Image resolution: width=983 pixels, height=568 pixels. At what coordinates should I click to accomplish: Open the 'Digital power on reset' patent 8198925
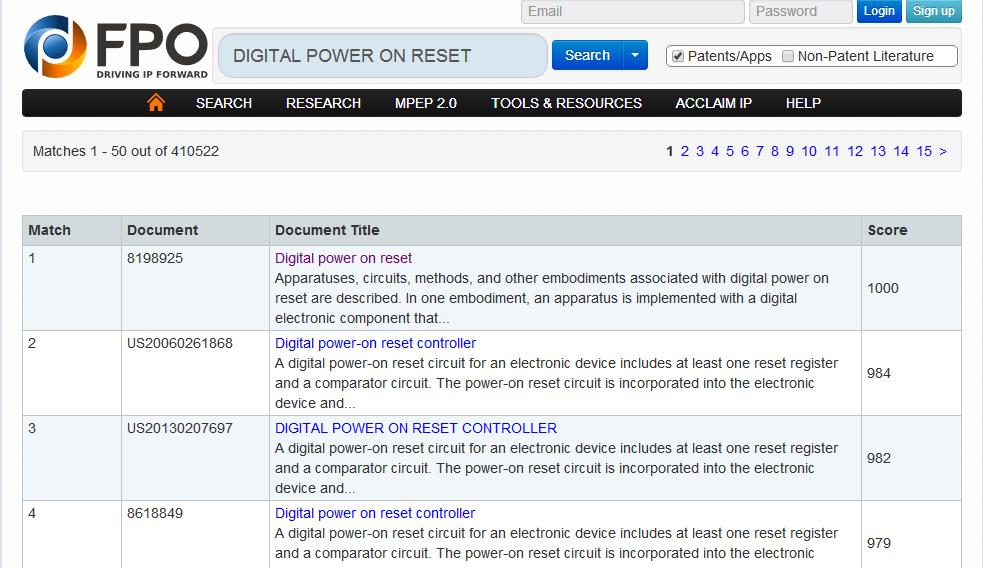[x=343, y=258]
